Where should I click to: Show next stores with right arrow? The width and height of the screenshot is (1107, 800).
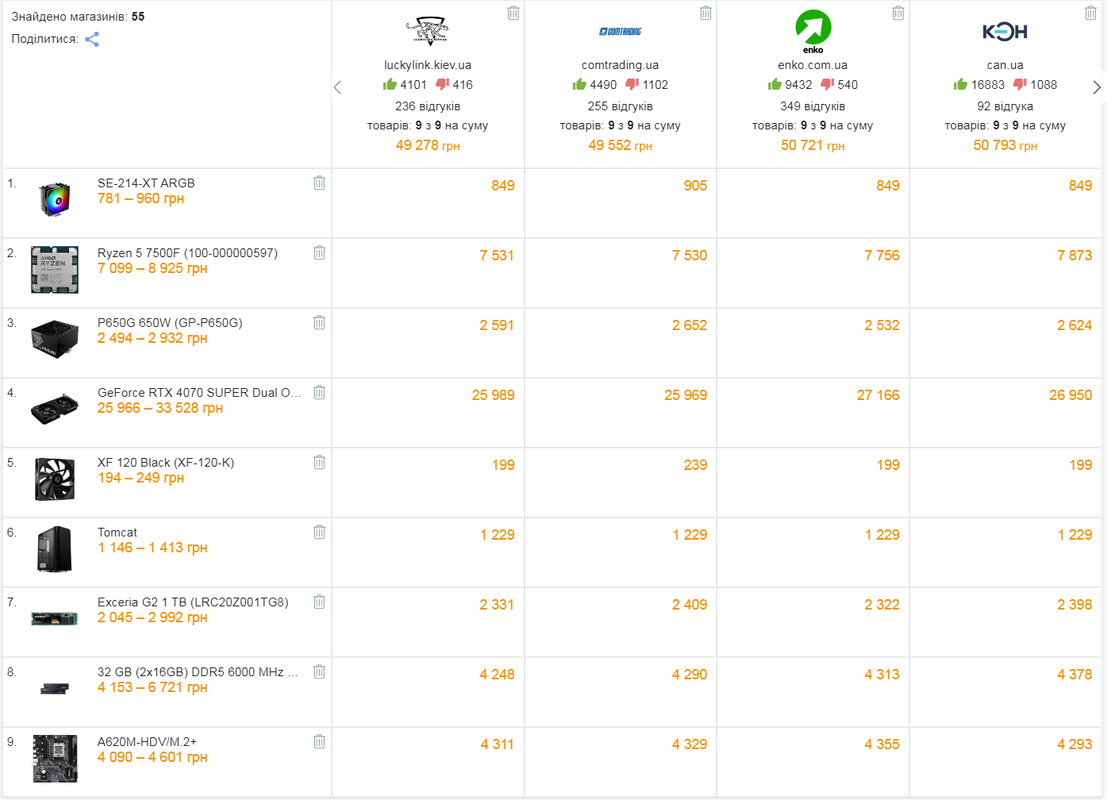coord(1096,88)
